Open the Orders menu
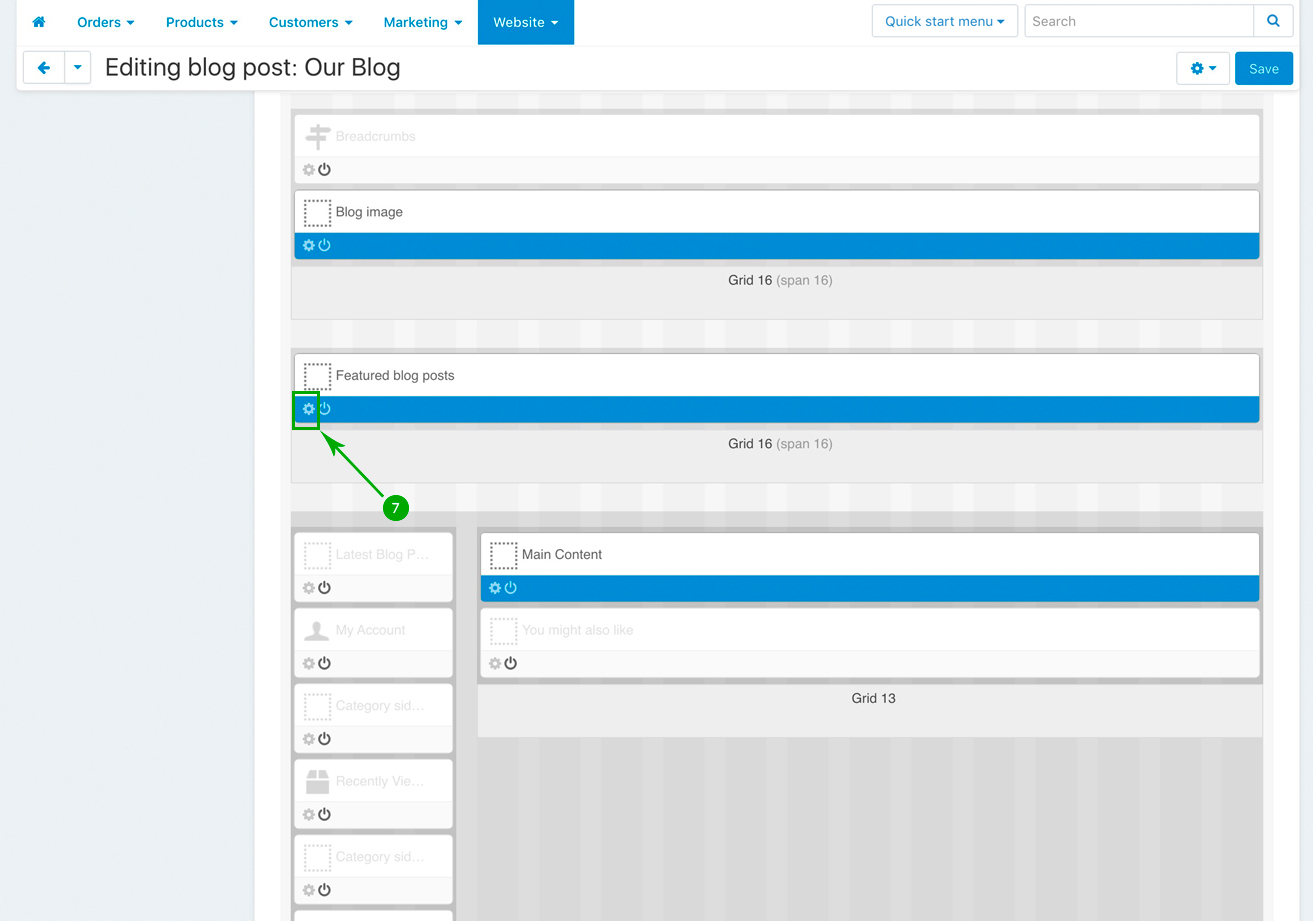This screenshot has width=1313, height=921. [105, 22]
